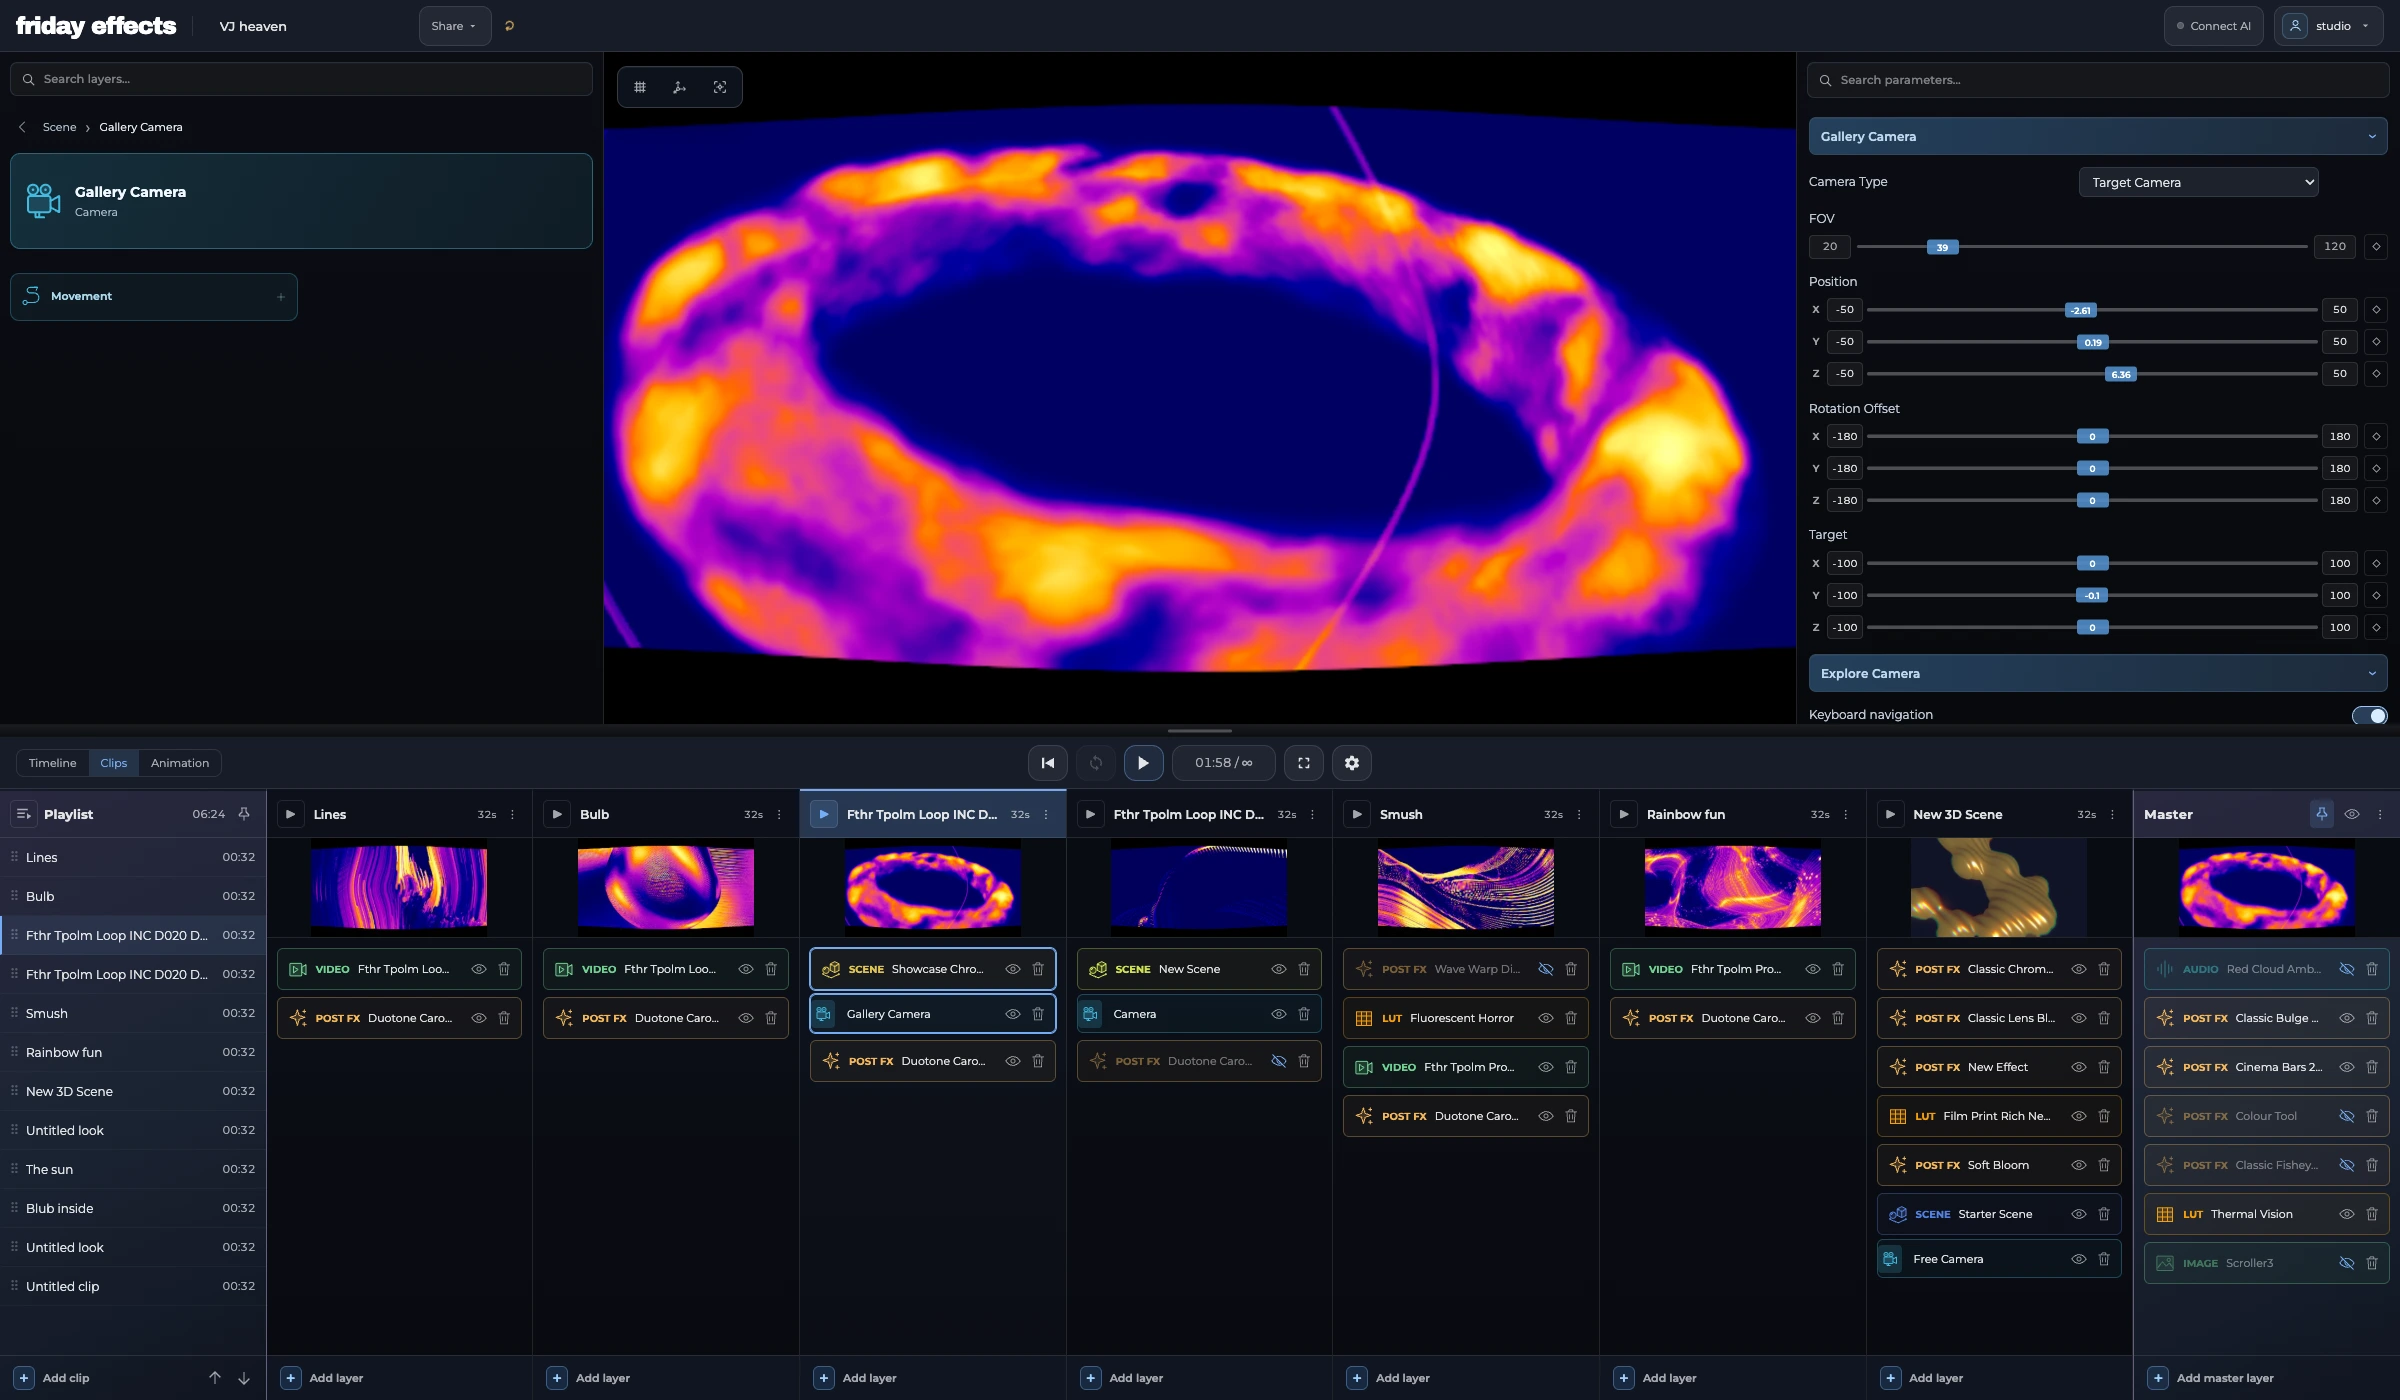Unhide the Red Cloud Amb... audio layer
This screenshot has height=1400, width=2400.
click(x=2347, y=969)
